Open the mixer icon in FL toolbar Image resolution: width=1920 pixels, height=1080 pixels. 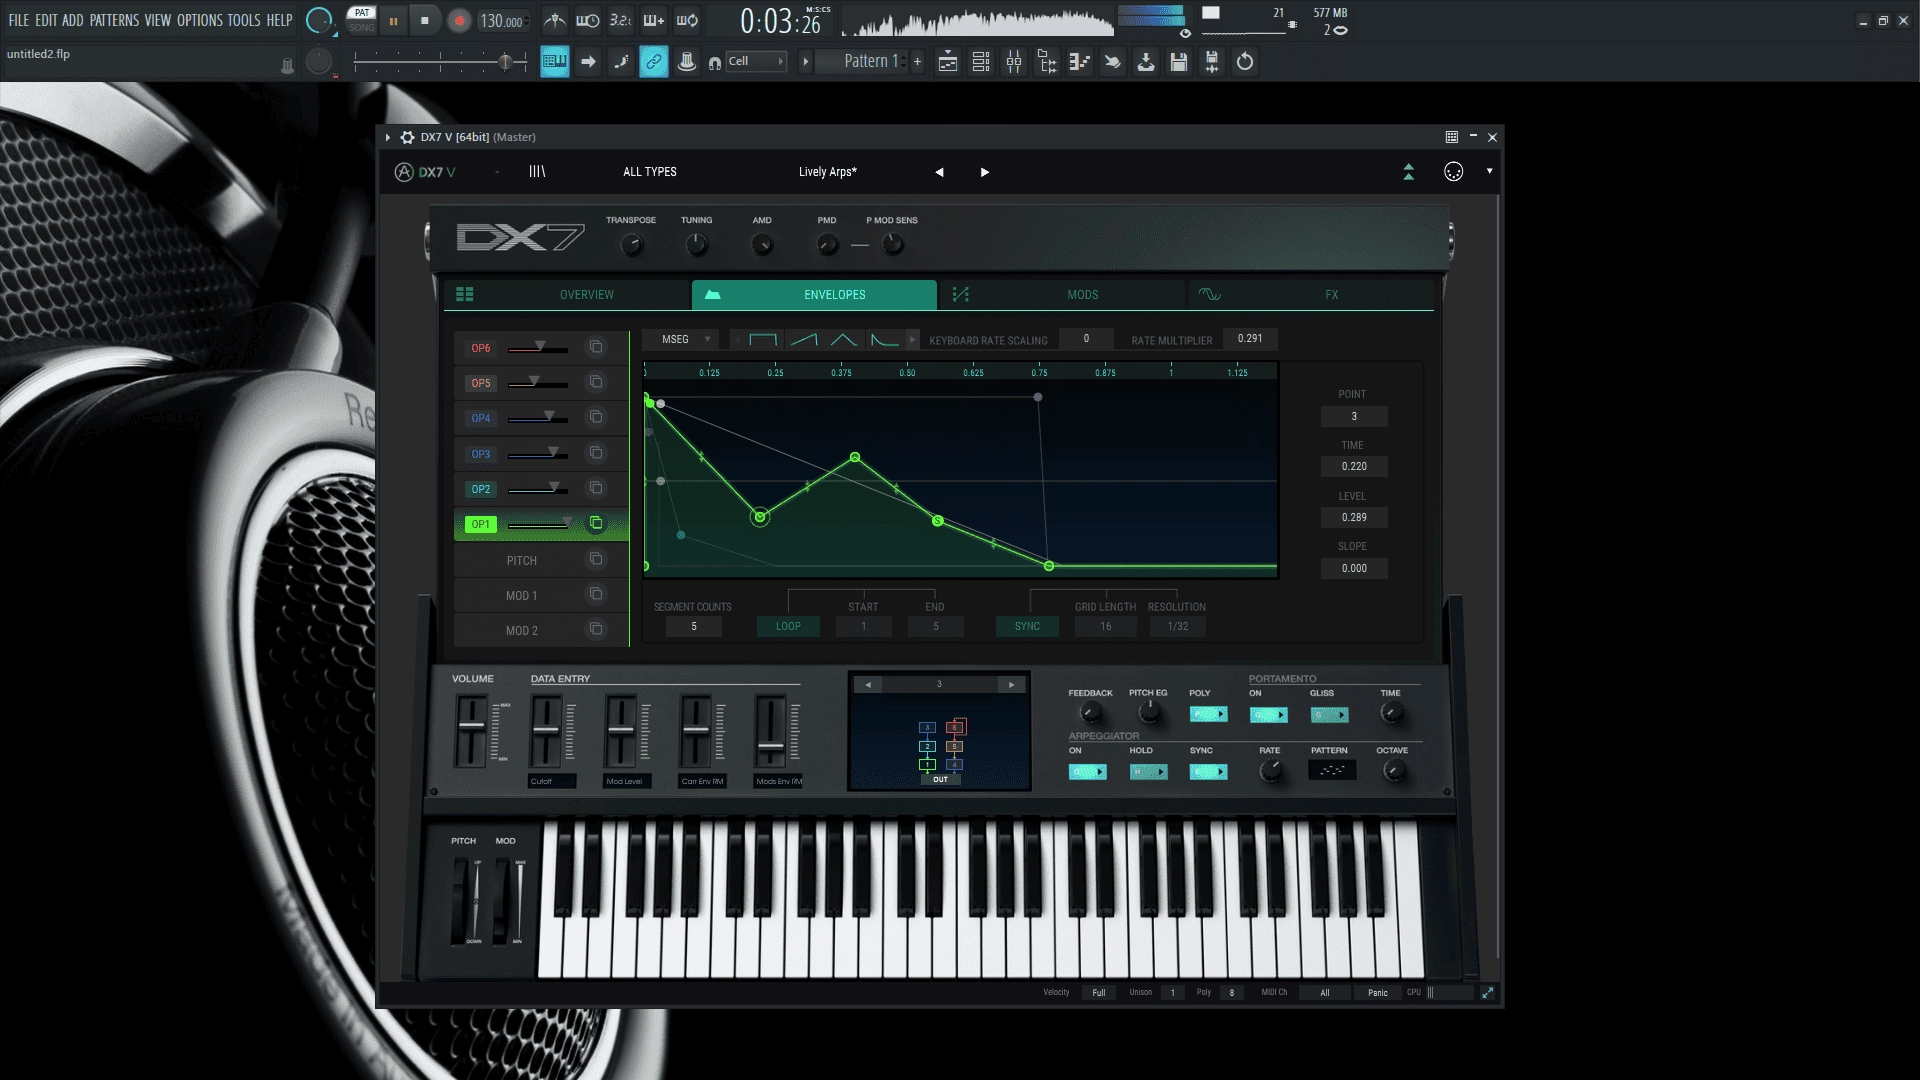(x=1014, y=62)
